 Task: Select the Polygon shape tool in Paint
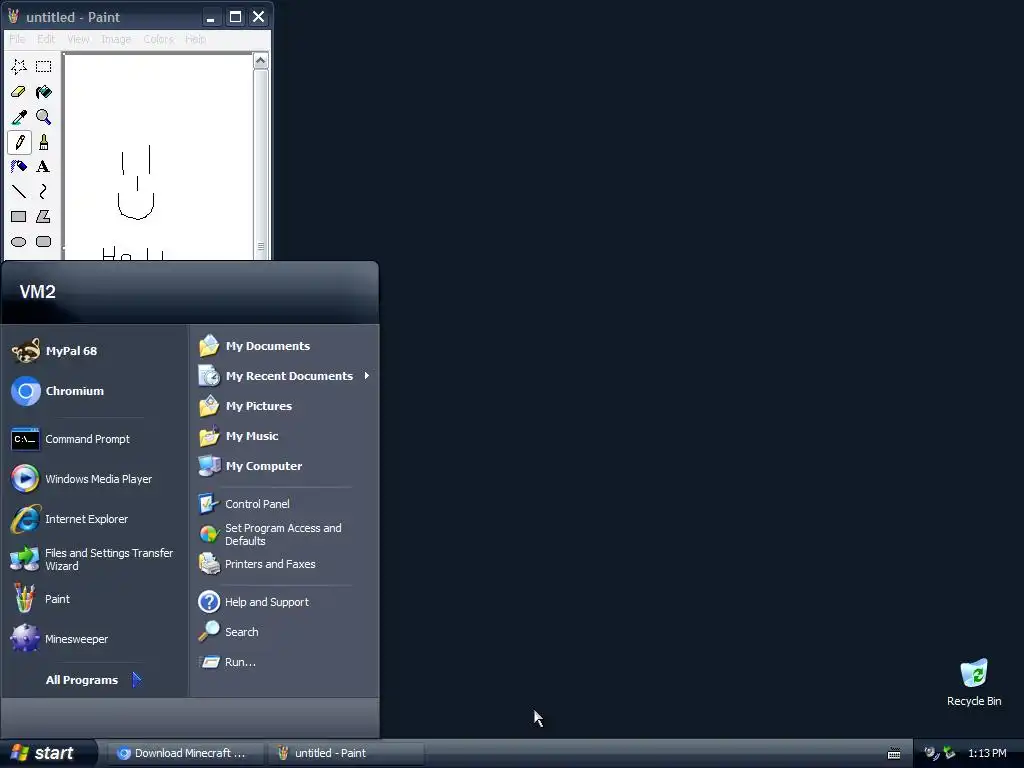point(44,216)
